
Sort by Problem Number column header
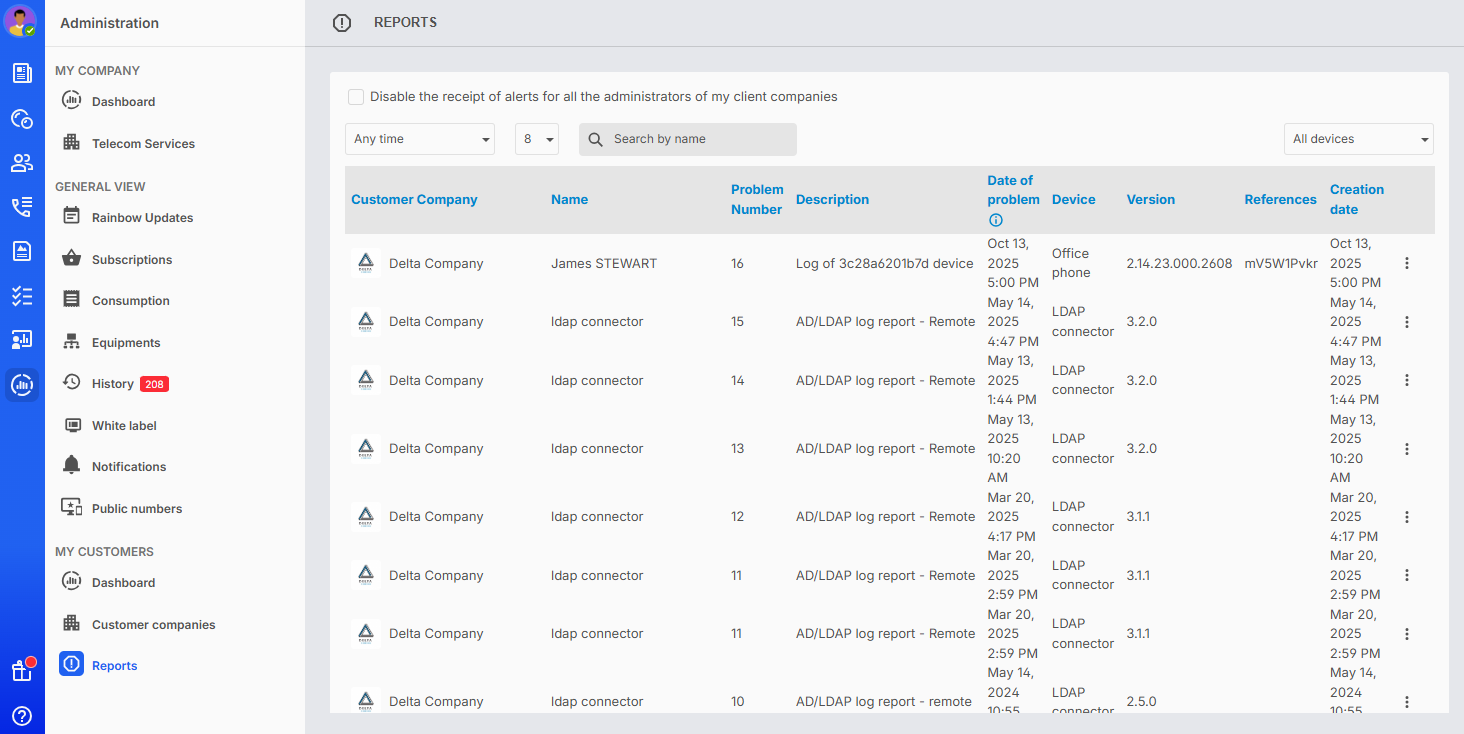[756, 200]
